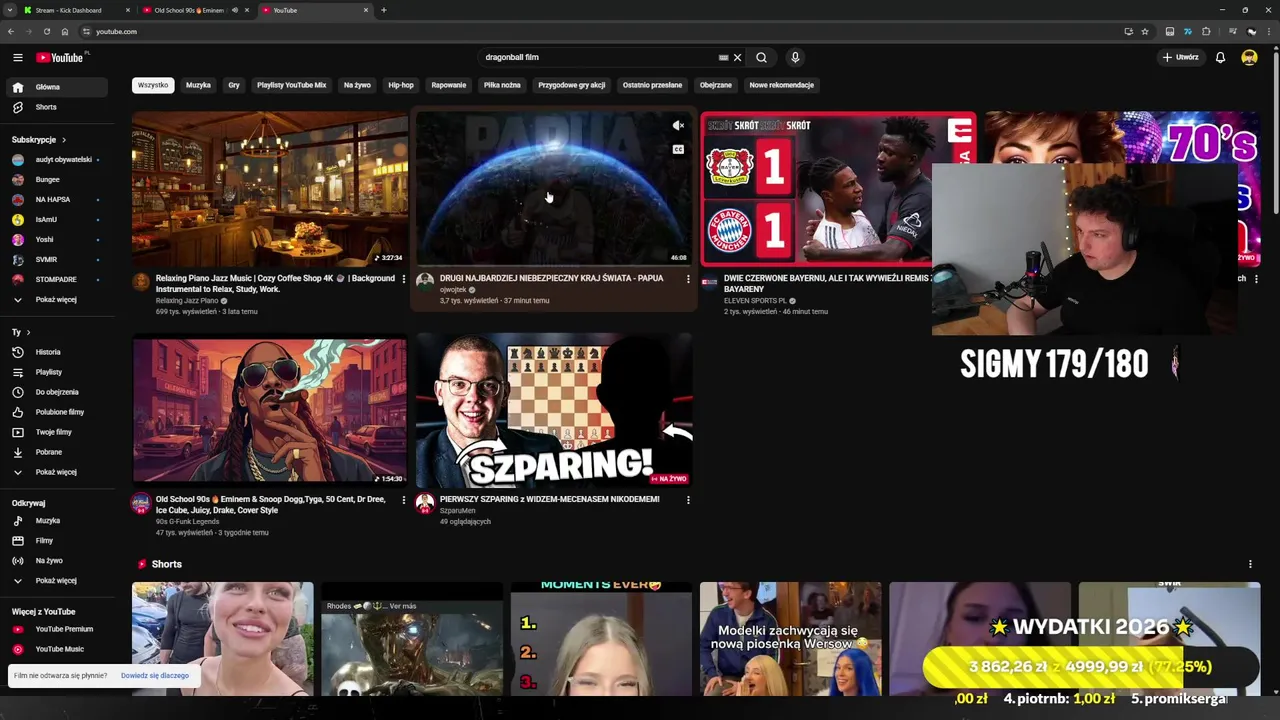Image resolution: width=1280 pixels, height=720 pixels.
Task: Open the notifications bell
Action: [1220, 58]
